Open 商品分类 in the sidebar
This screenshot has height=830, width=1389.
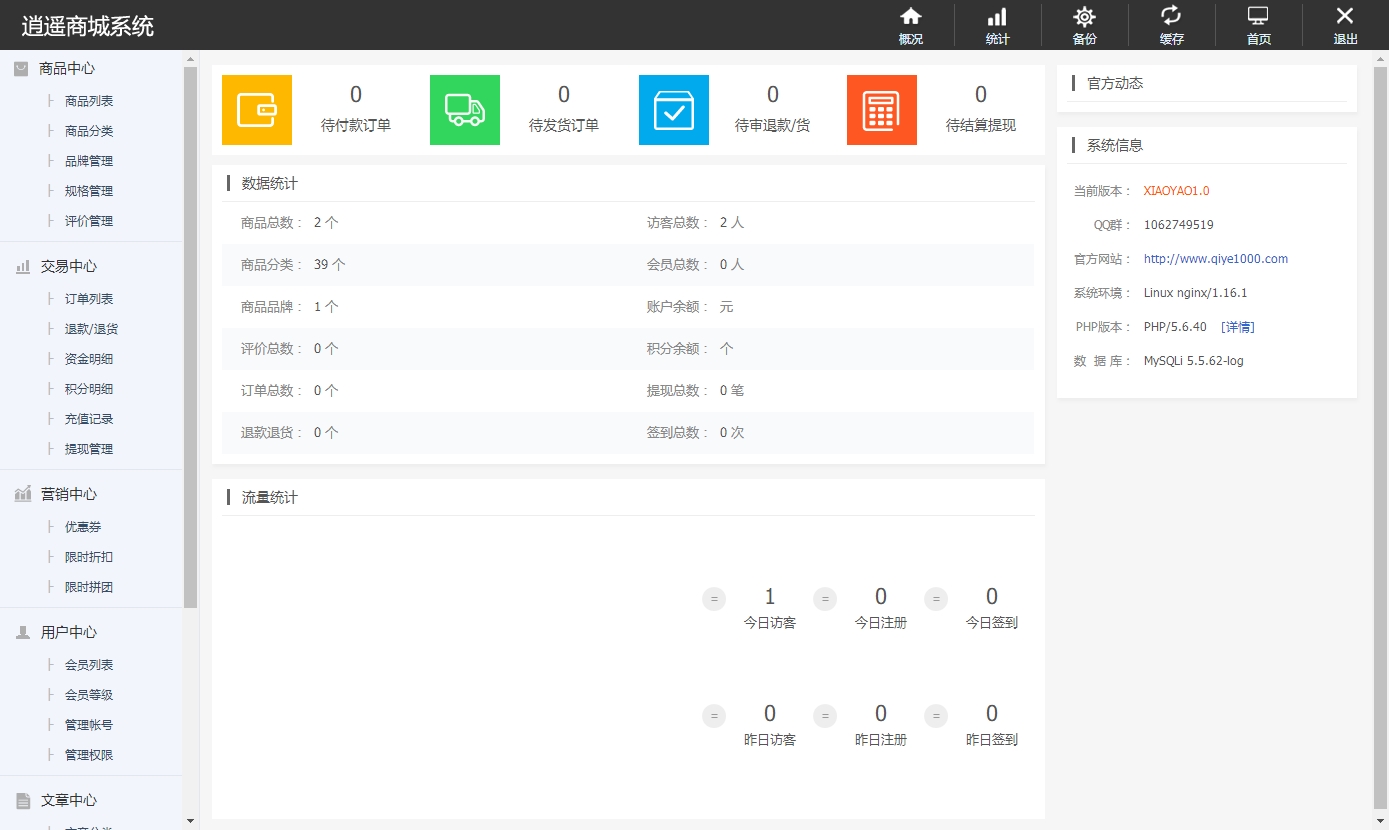[89, 131]
